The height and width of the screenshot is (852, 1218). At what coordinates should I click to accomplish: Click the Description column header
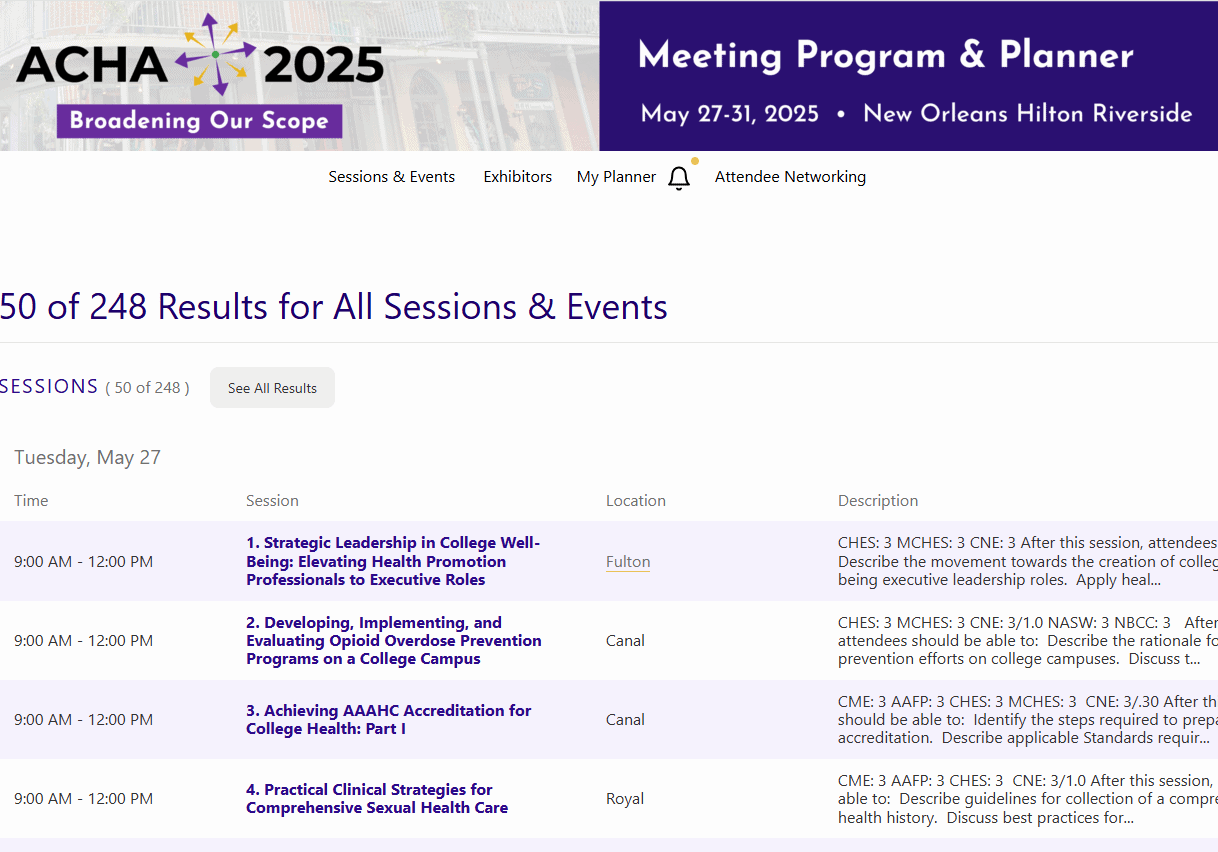[878, 501]
